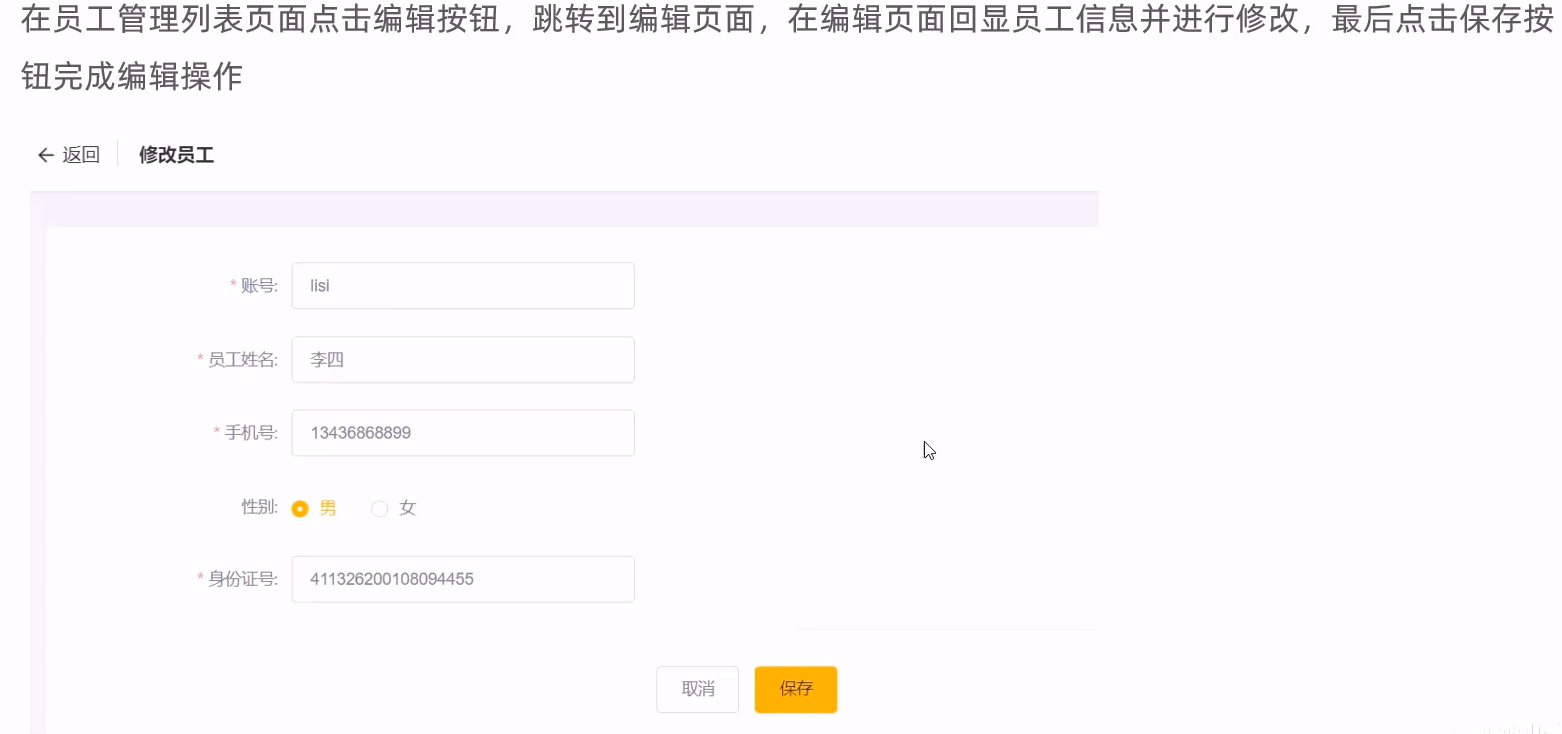Click the 员工姓名 input containing 李四

point(462,359)
